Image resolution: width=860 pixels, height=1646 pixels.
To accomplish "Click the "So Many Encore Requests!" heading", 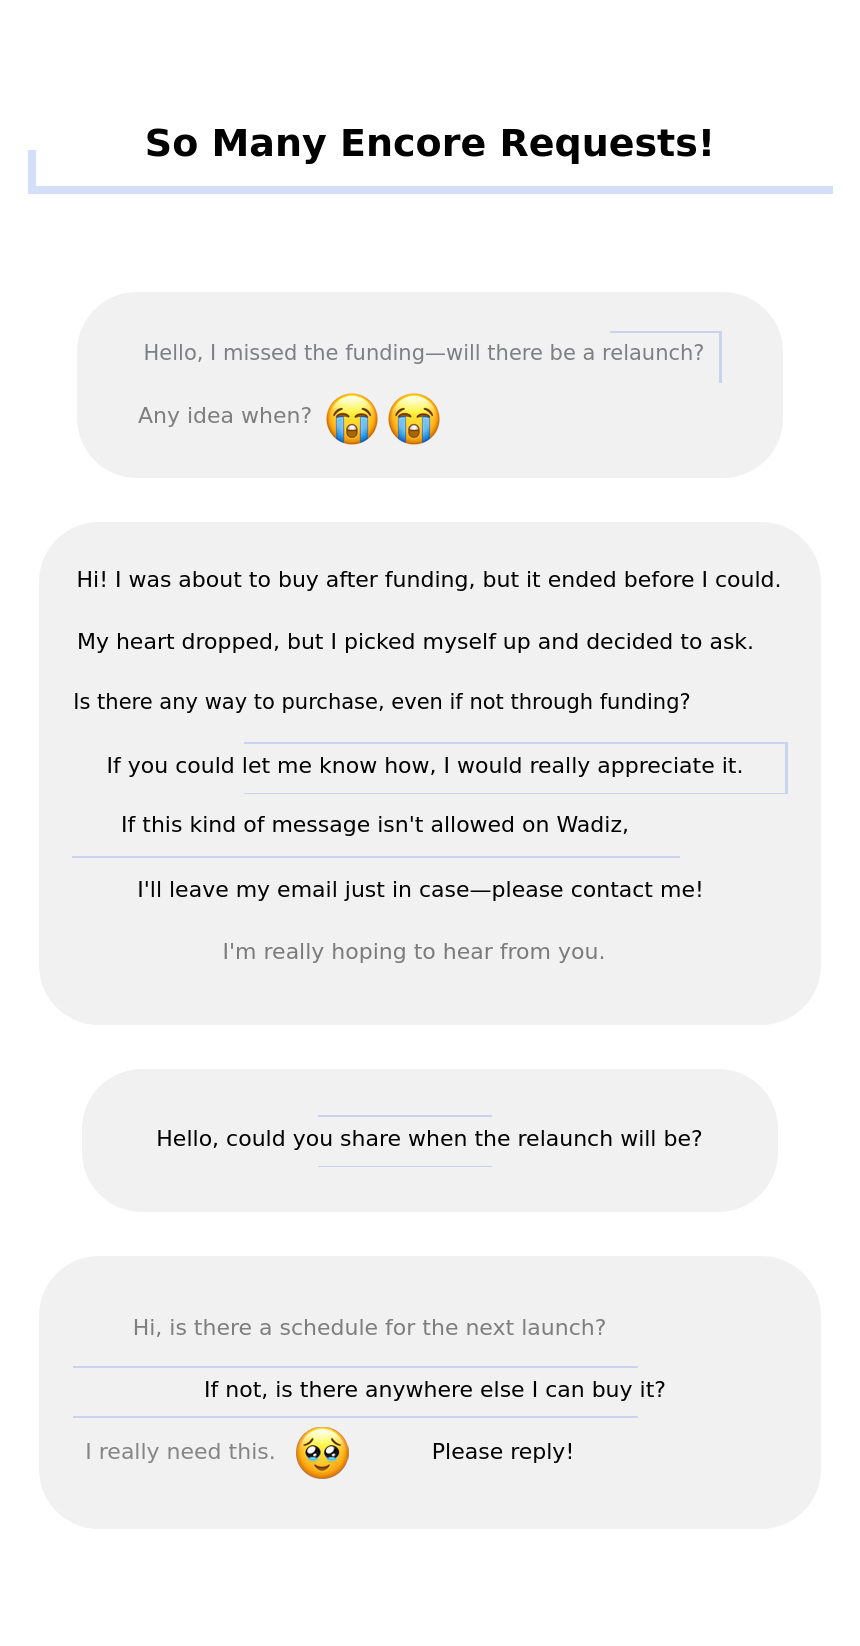I will click(x=429, y=144).
